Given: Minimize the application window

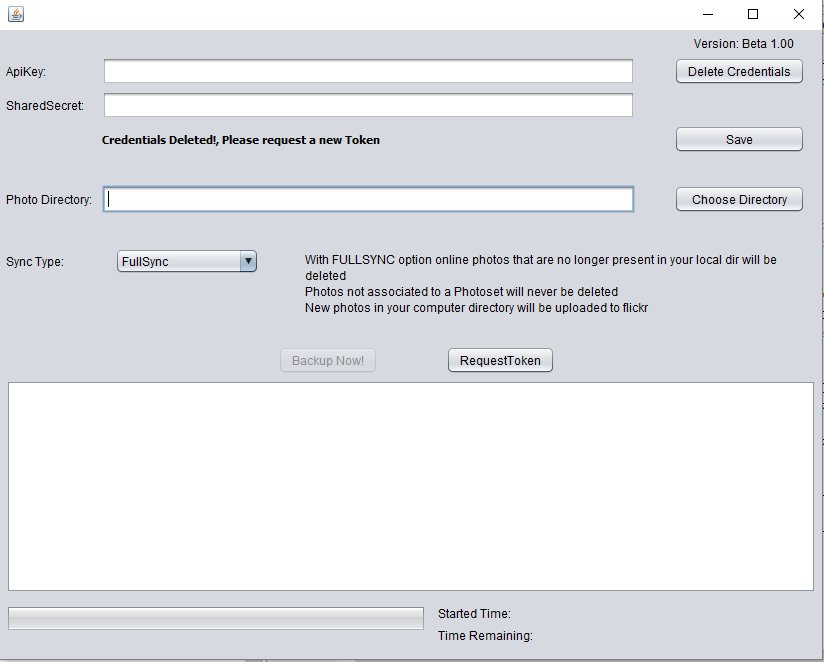Looking at the screenshot, I should [708, 14].
